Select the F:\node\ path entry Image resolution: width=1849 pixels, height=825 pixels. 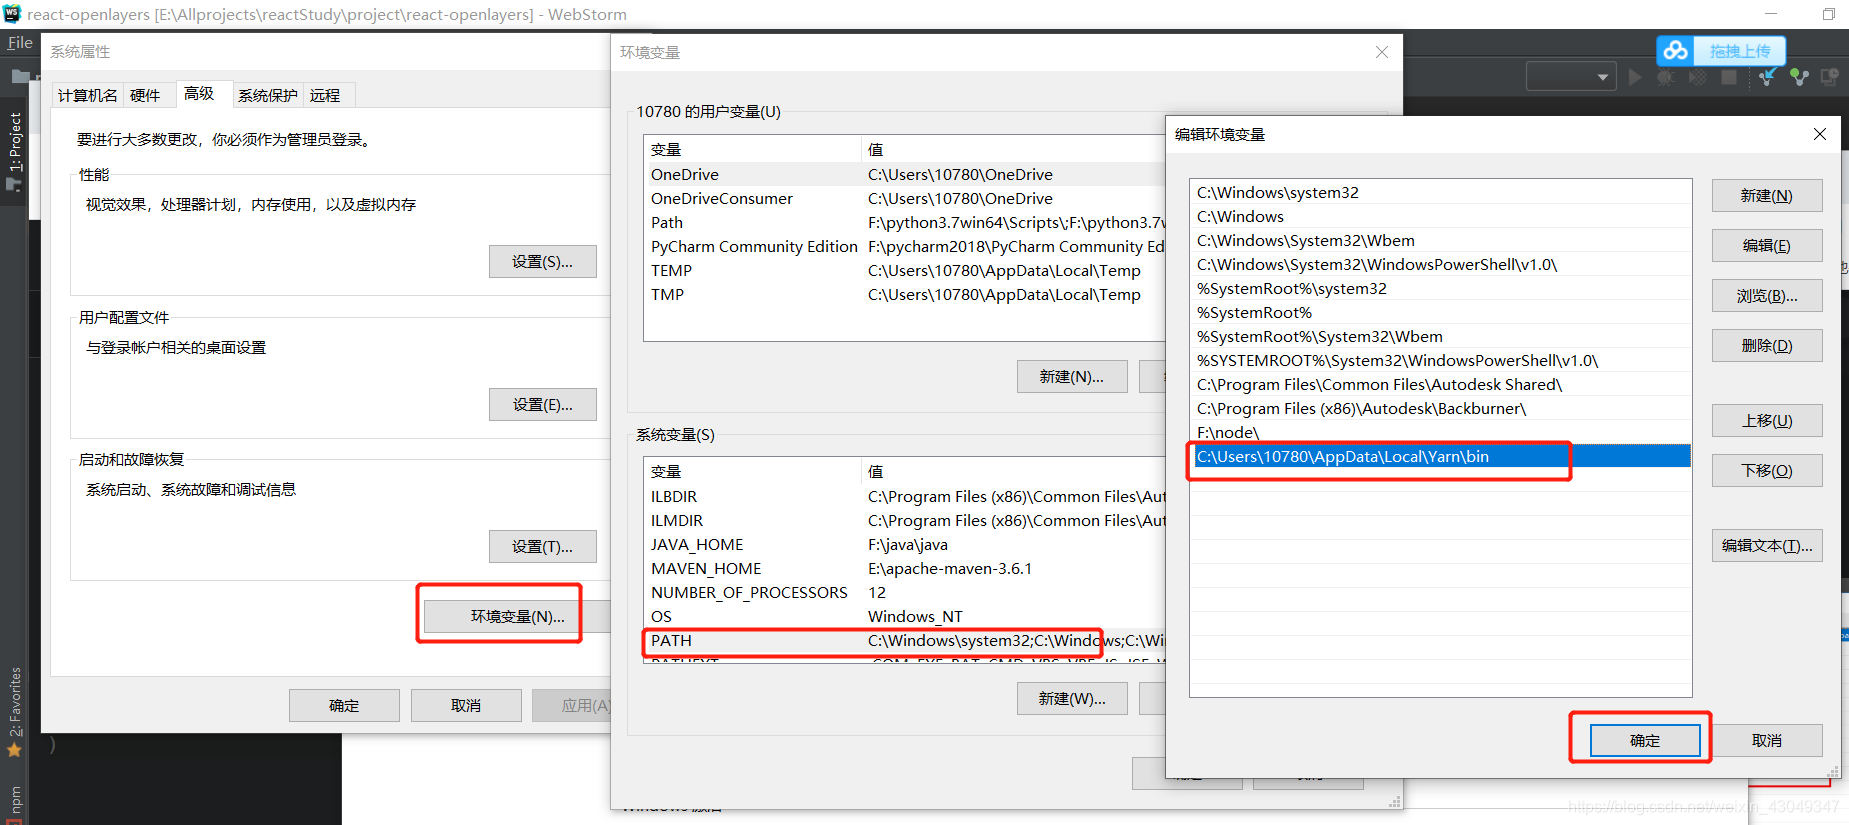click(x=1440, y=432)
